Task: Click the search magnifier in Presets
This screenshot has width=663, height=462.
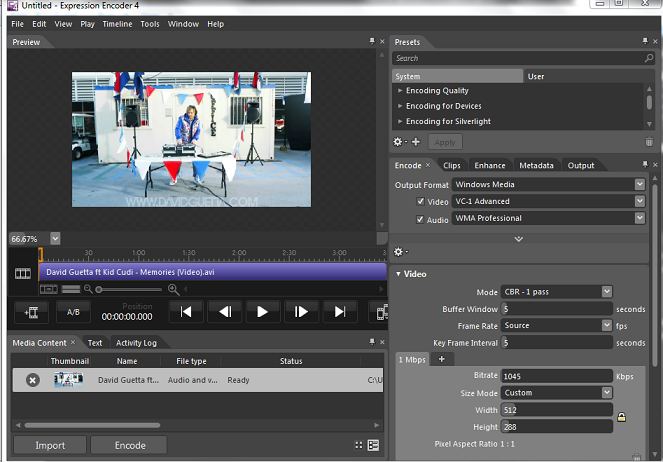Action: 649,58
